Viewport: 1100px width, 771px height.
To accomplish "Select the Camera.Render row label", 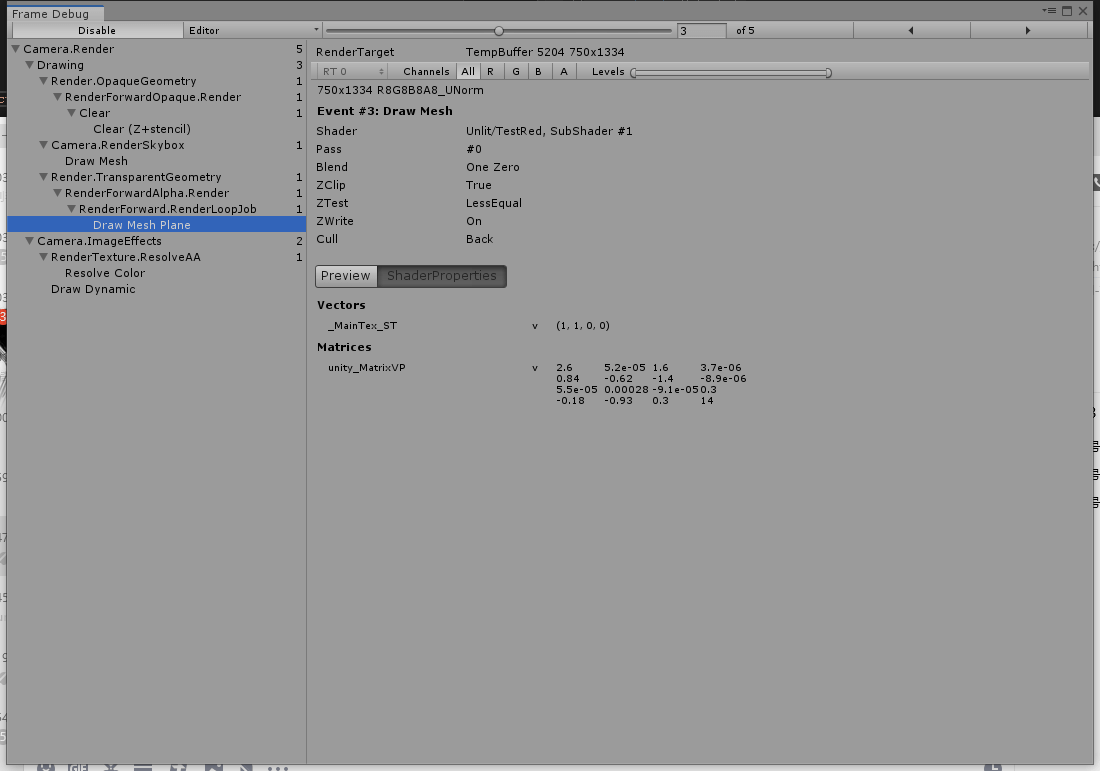I will (68, 49).
